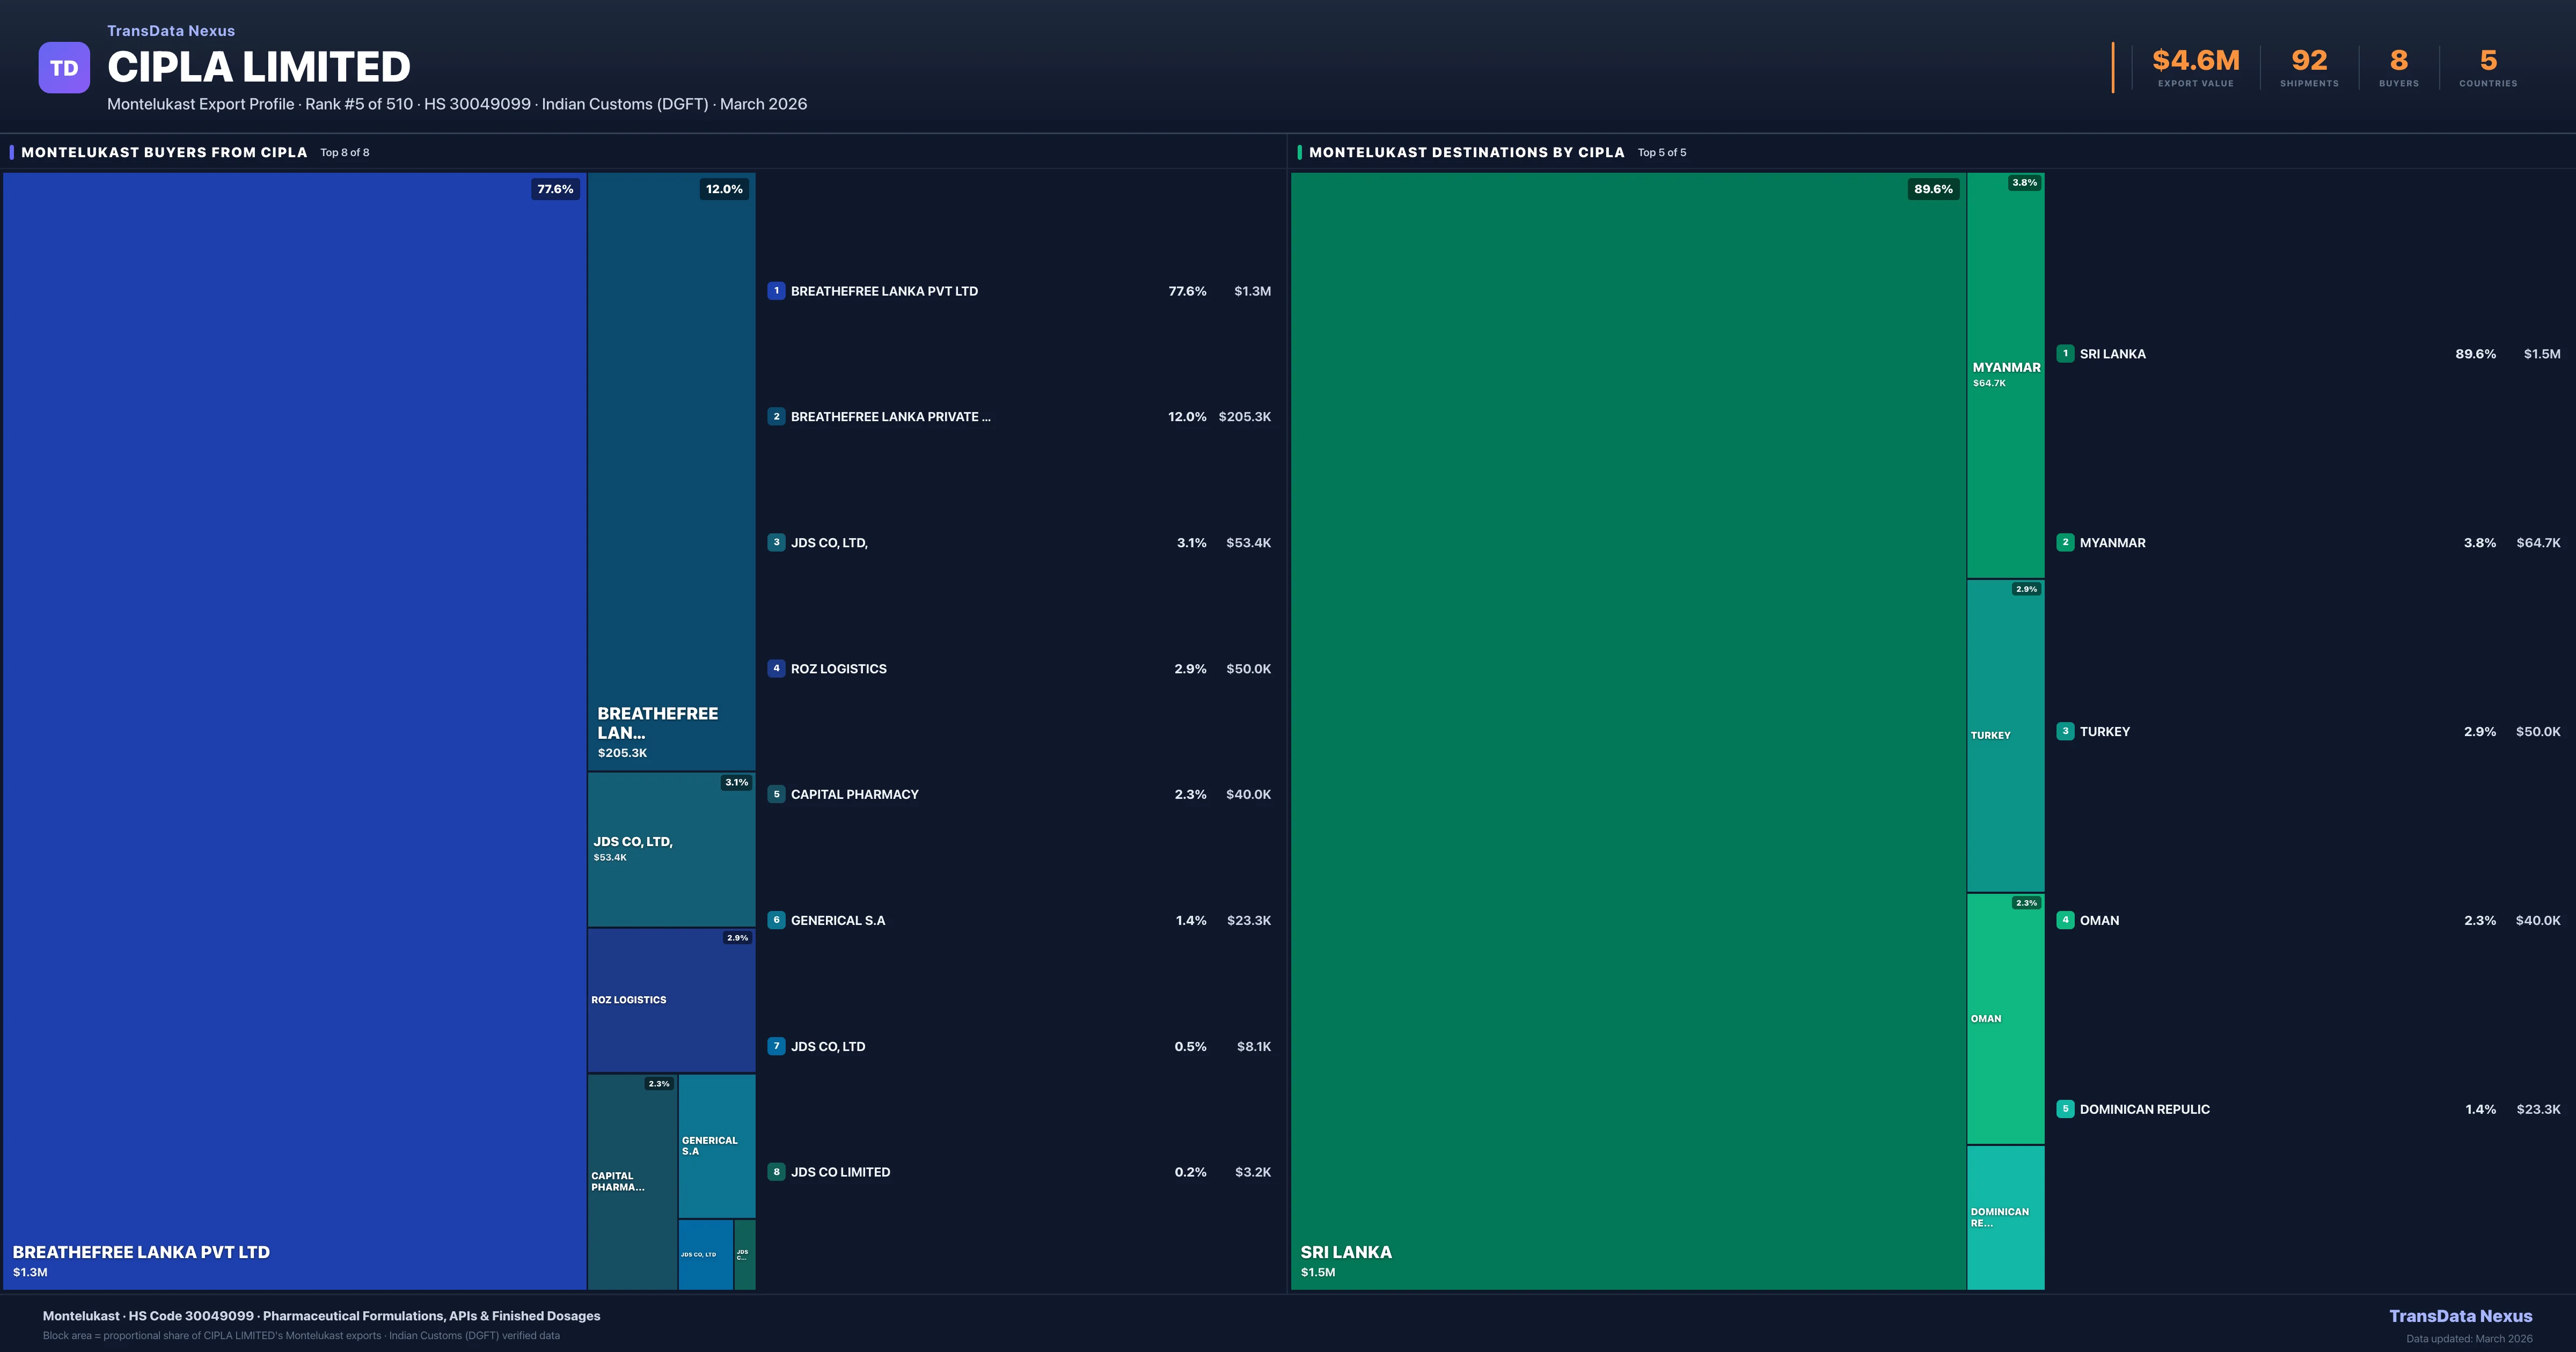Viewport: 2576px width, 1352px height.
Task: Open the Capital Pharmacy buyer list row
Action: [x=1018, y=794]
